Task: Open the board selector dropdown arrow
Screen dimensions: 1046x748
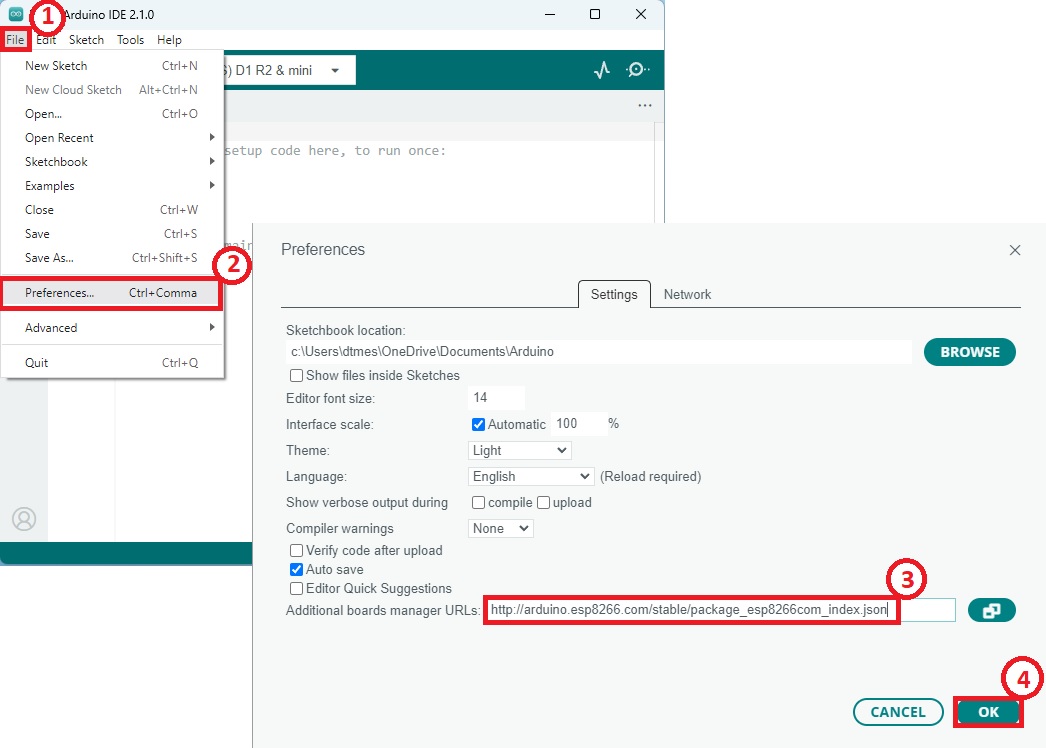Action: coord(335,71)
